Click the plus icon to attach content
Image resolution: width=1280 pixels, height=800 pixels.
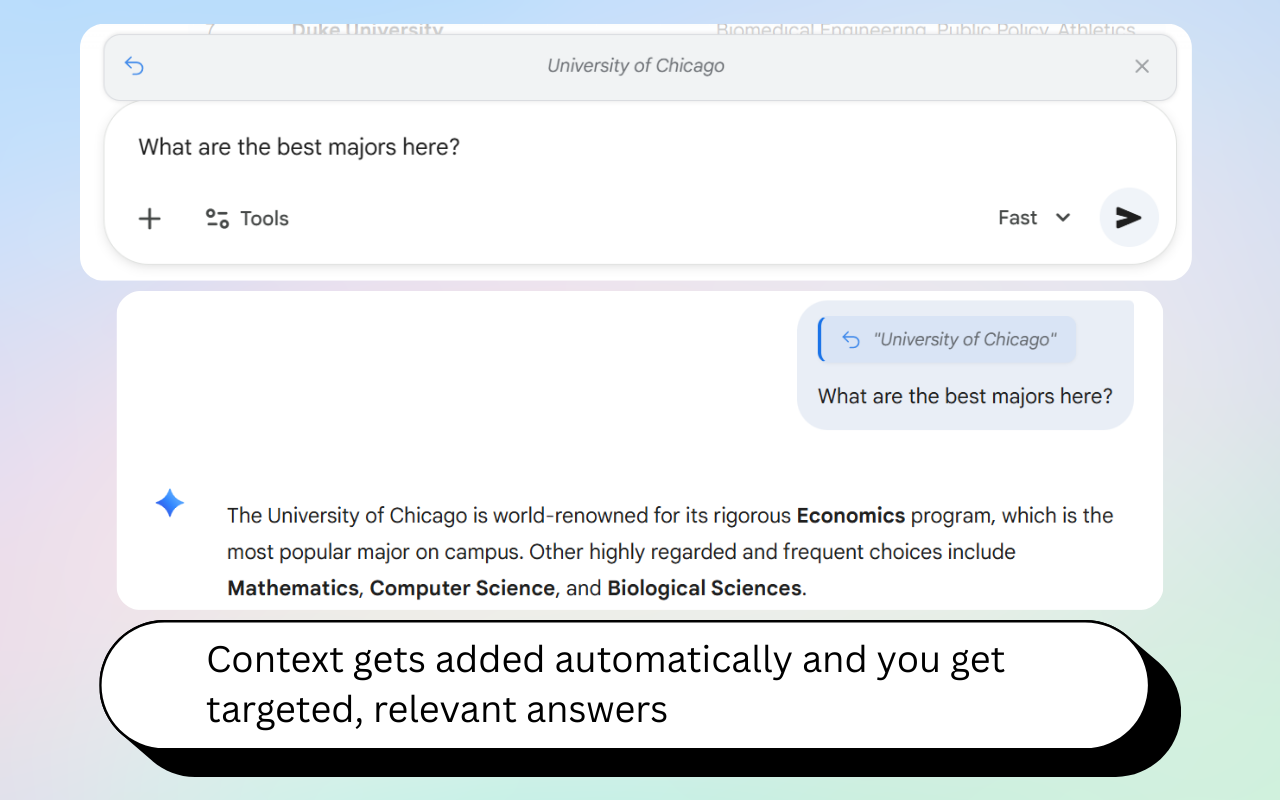149,218
